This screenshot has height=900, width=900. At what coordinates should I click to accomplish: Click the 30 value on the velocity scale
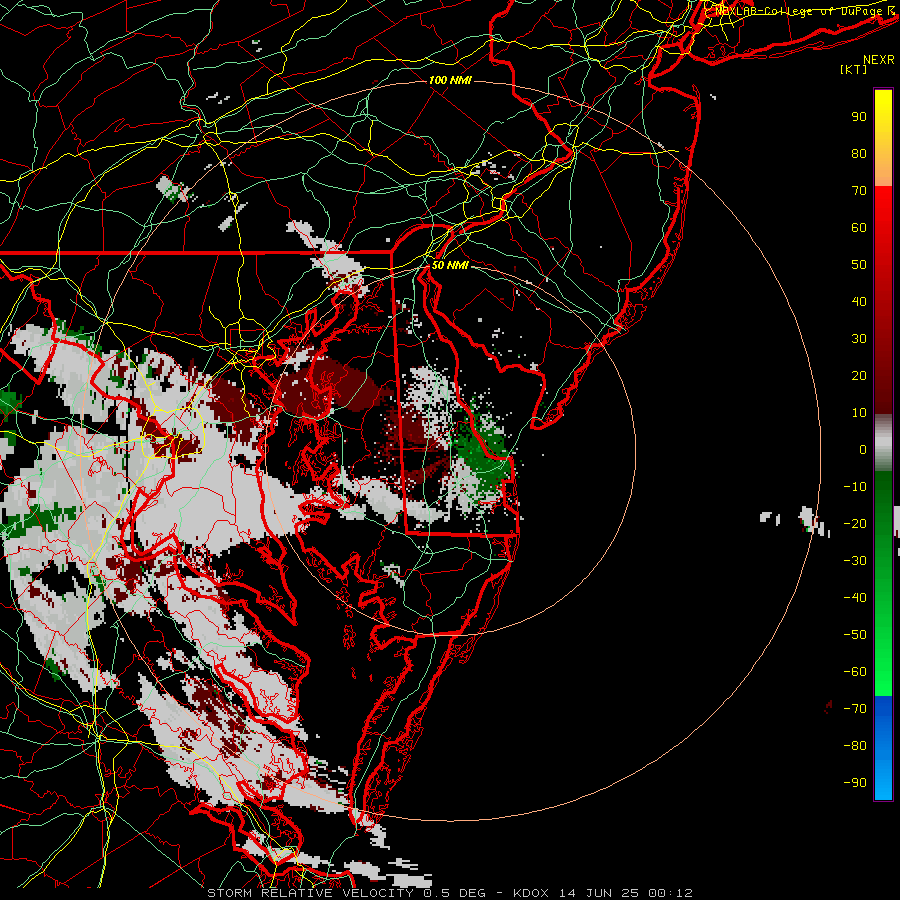tap(859, 339)
